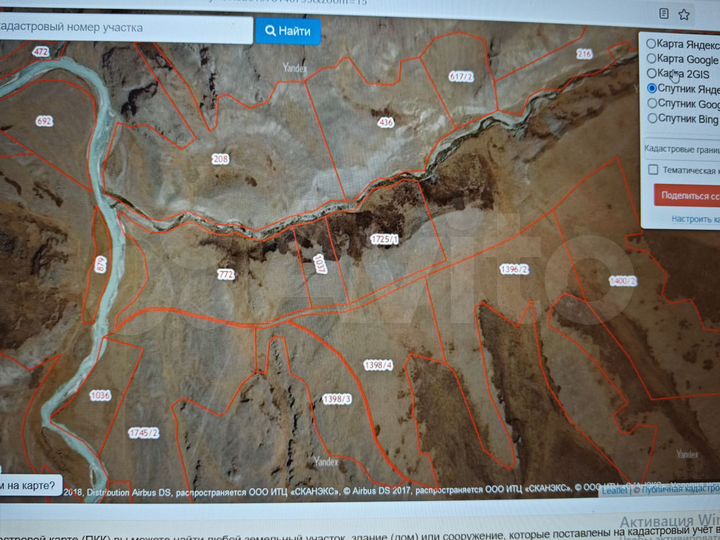This screenshot has width=720, height=540.
Task: Focus the cadastral number search field
Action: pyautogui.click(x=125, y=29)
